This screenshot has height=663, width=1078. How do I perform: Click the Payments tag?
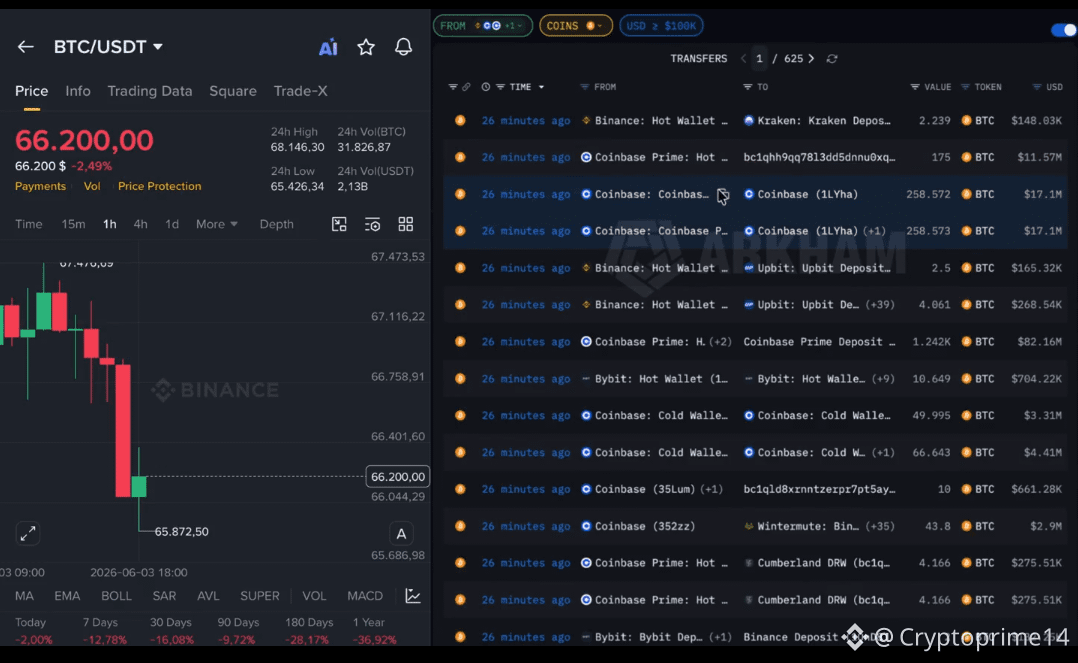(41, 186)
